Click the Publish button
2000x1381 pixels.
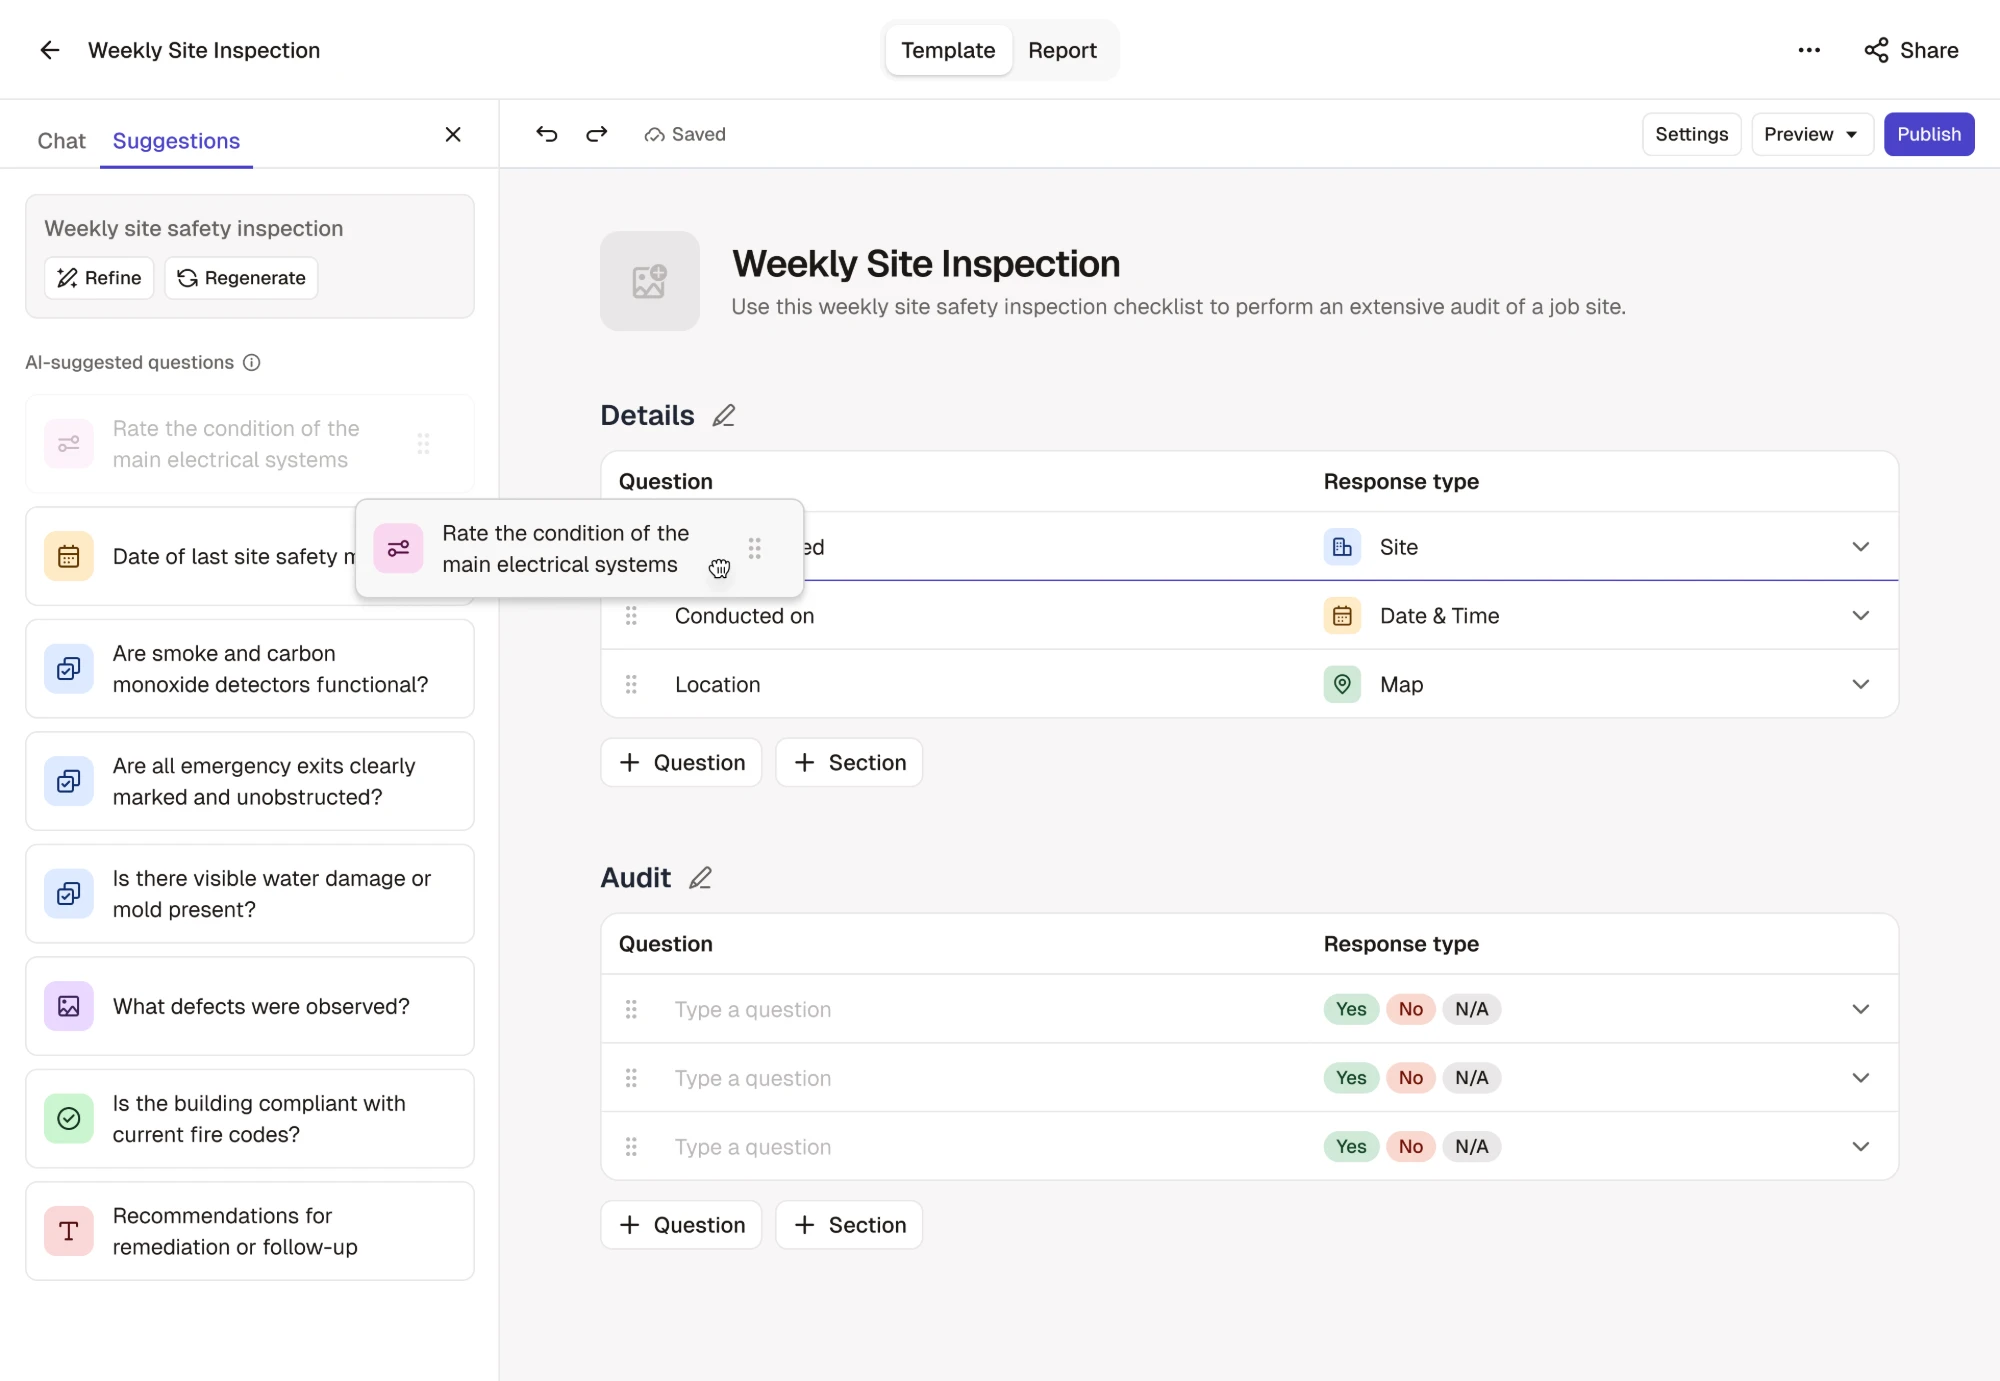(1929, 134)
